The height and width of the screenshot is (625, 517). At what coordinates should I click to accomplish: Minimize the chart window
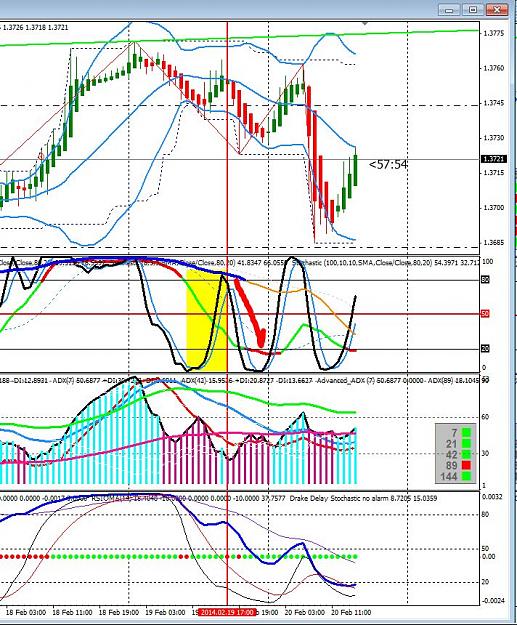click(449, 10)
